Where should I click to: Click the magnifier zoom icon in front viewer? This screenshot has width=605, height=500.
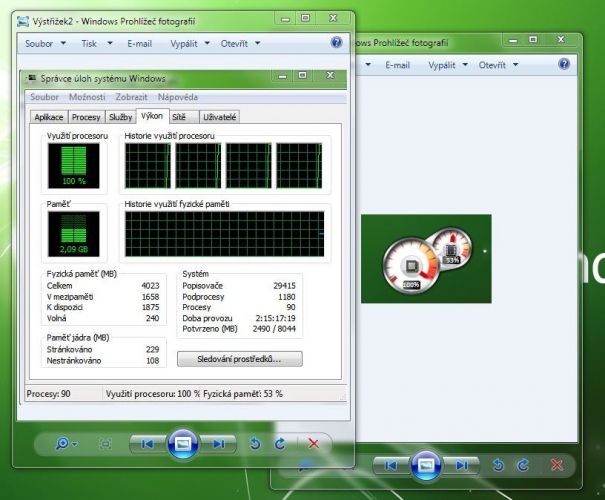62,443
